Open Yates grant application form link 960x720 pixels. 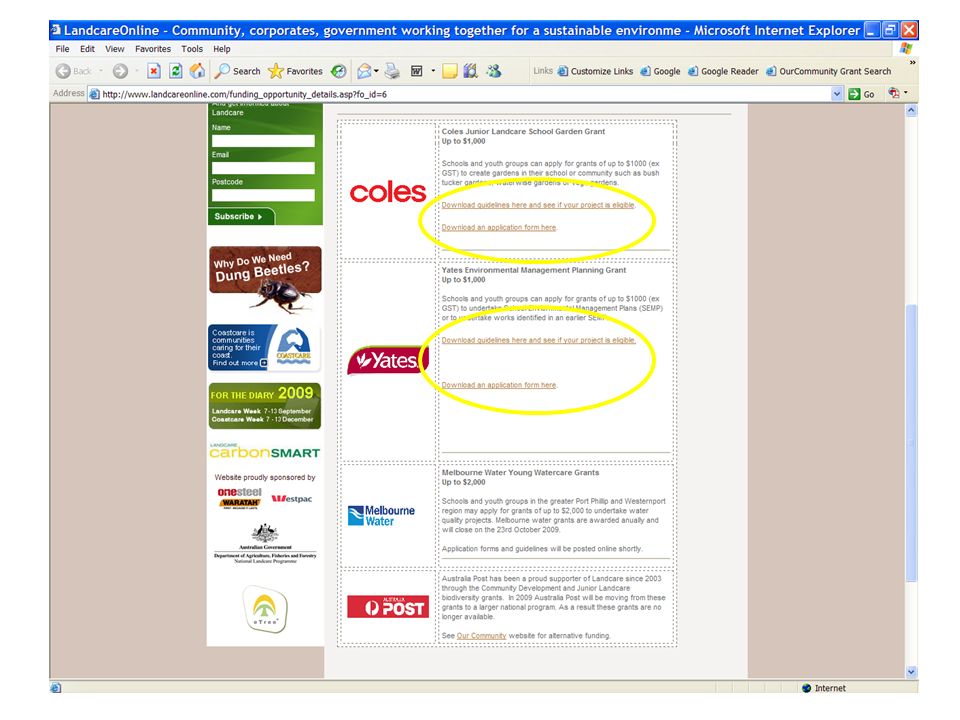point(499,385)
